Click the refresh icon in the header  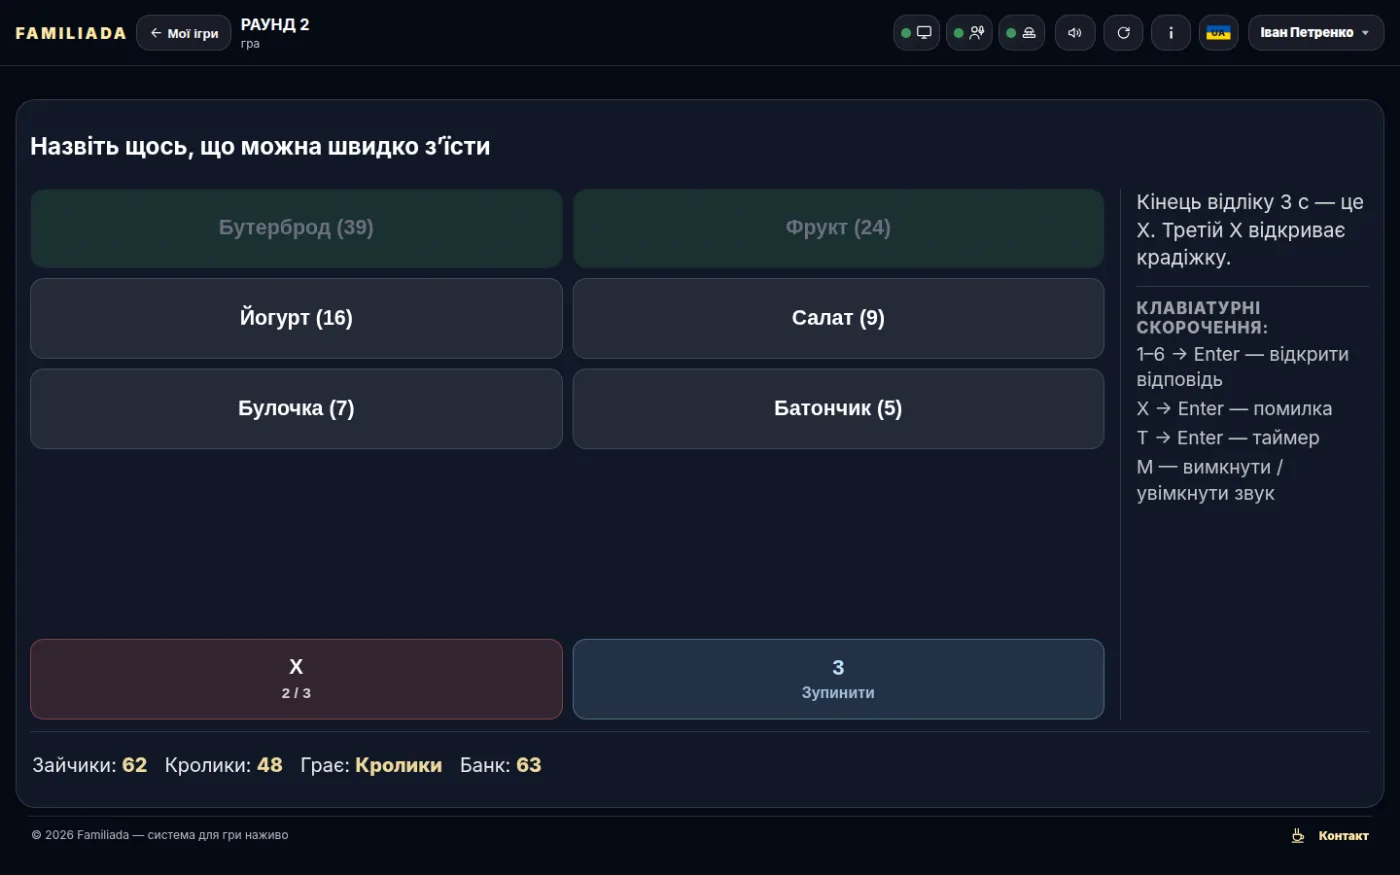[x=1123, y=33]
